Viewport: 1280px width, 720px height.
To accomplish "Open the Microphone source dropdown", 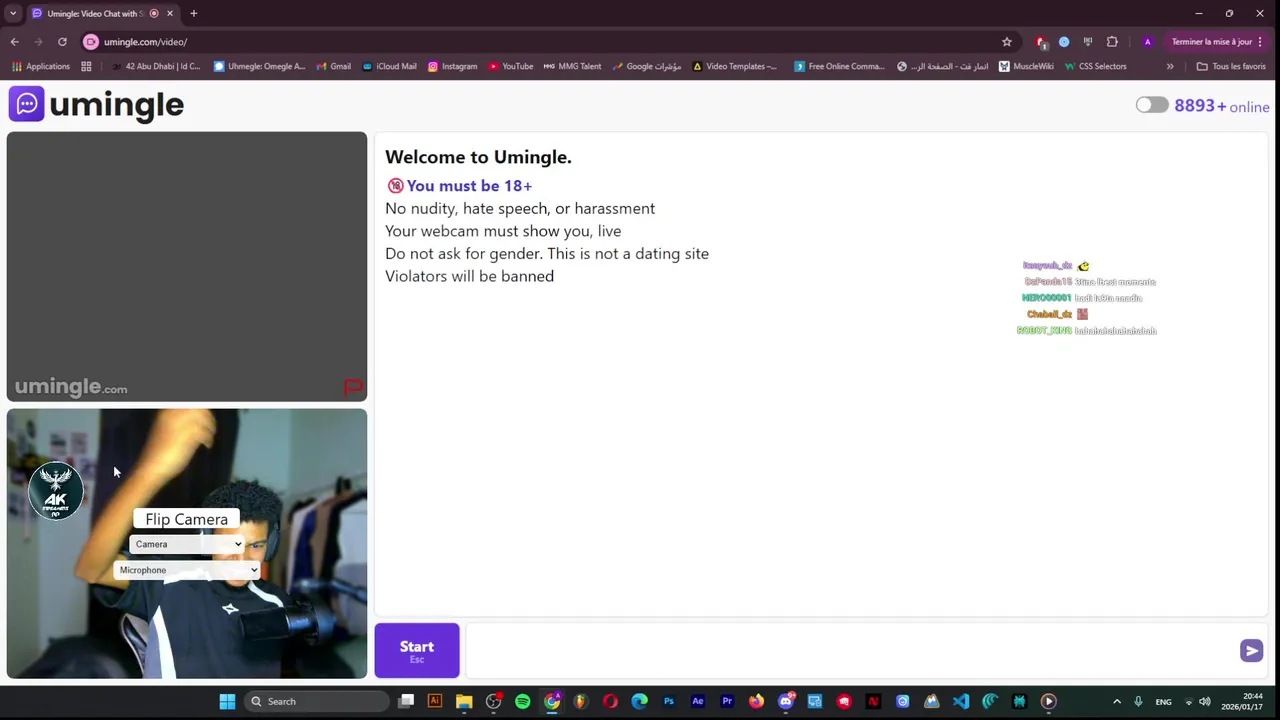I will 187,570.
